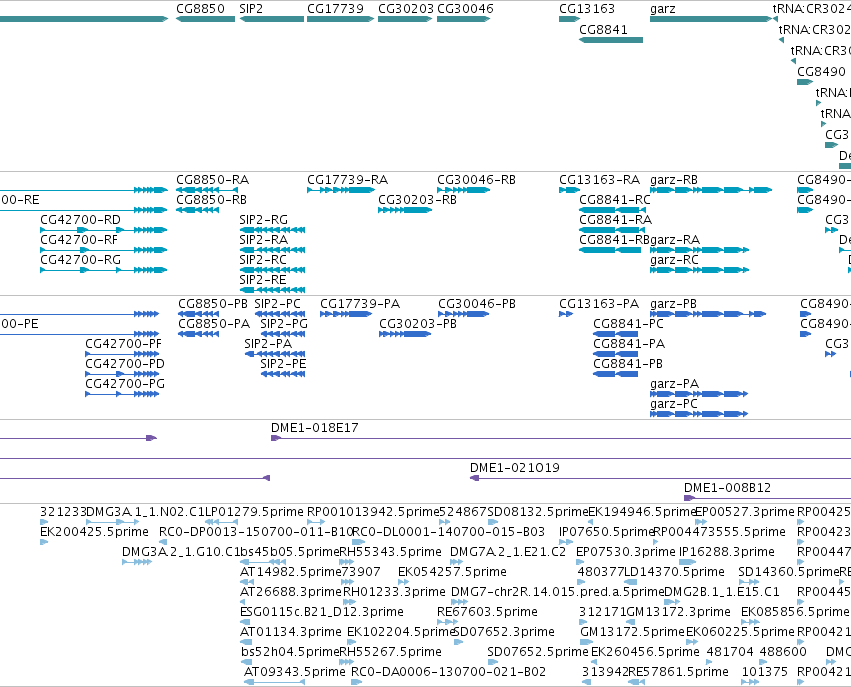
Task: Click the DME1-008B12 clone start
Action: point(689,498)
